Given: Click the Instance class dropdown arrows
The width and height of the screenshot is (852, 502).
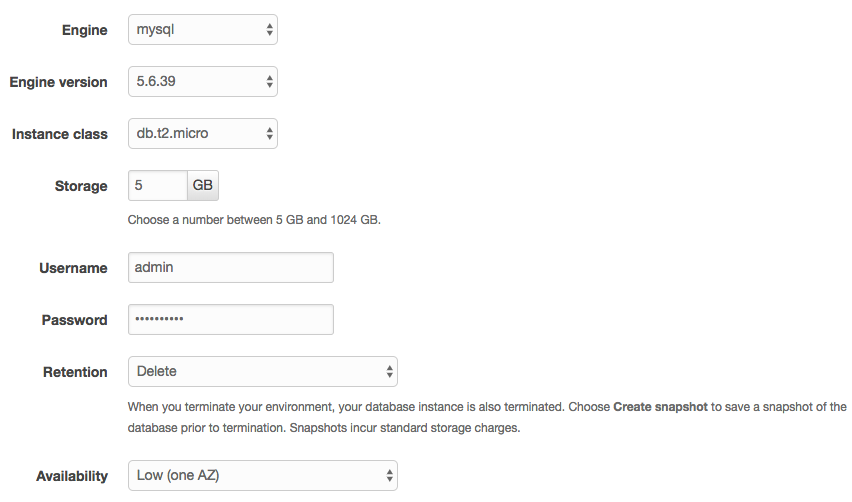Looking at the screenshot, I should tap(270, 134).
